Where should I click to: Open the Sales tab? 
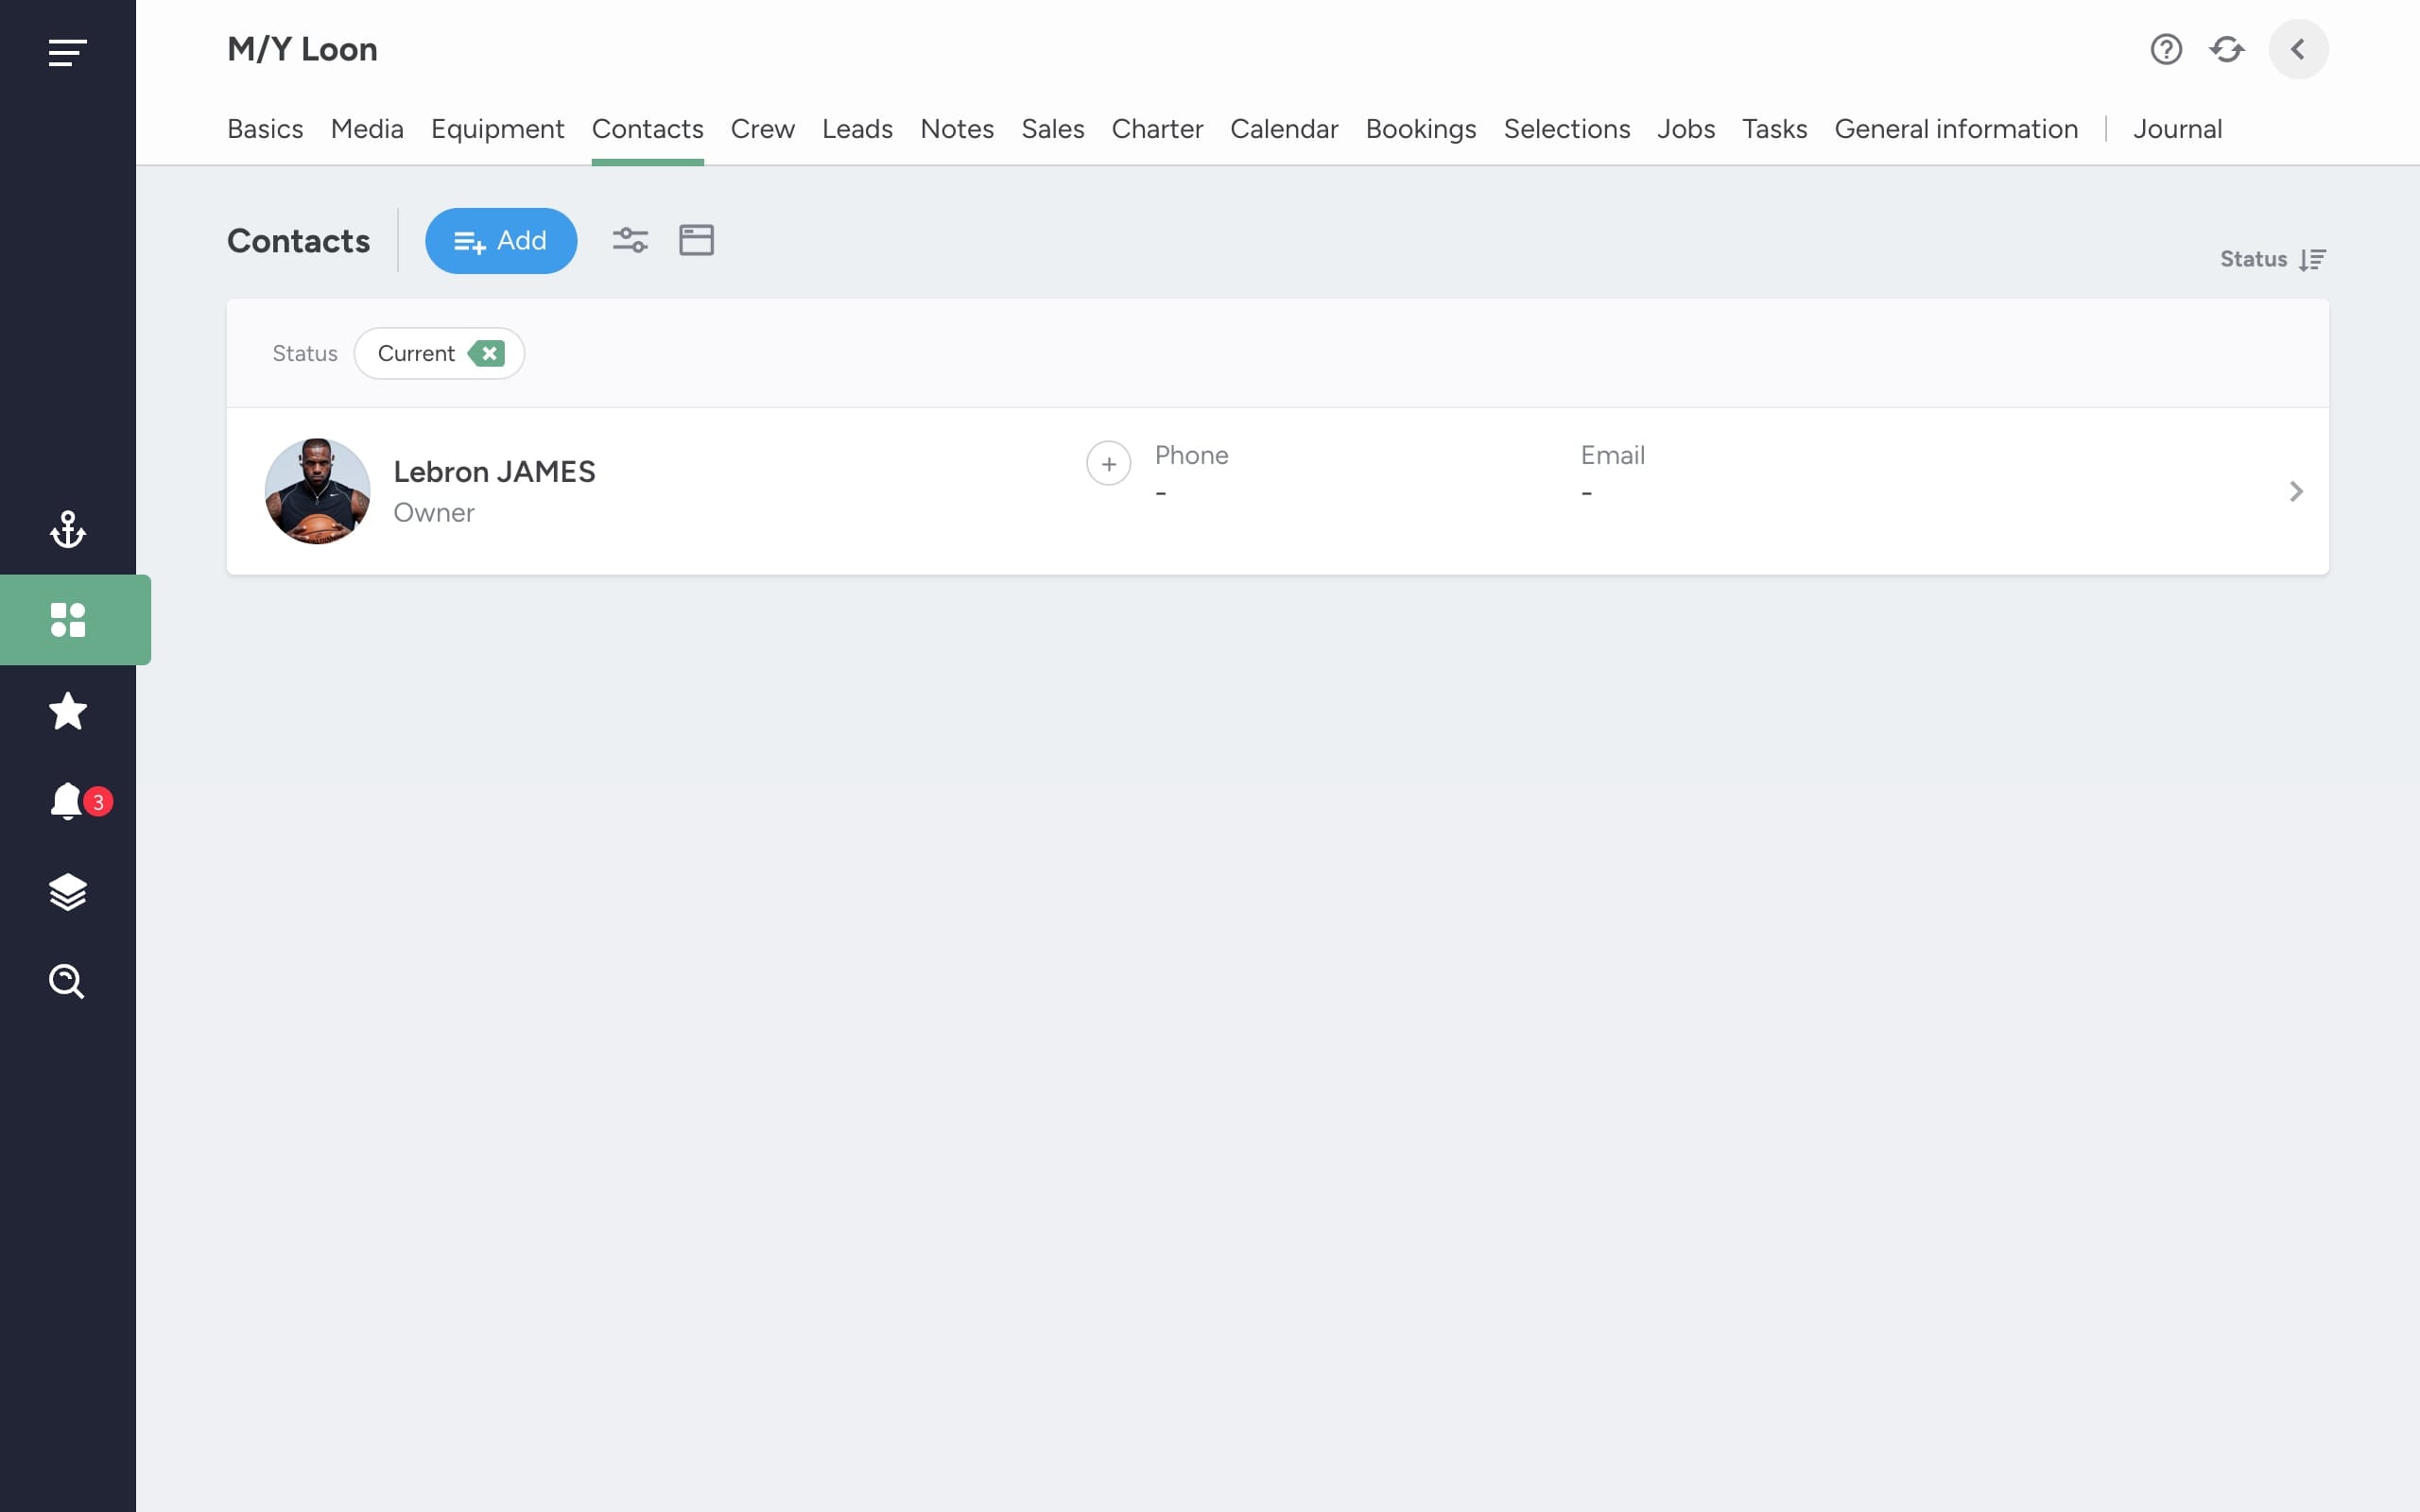tap(1052, 129)
